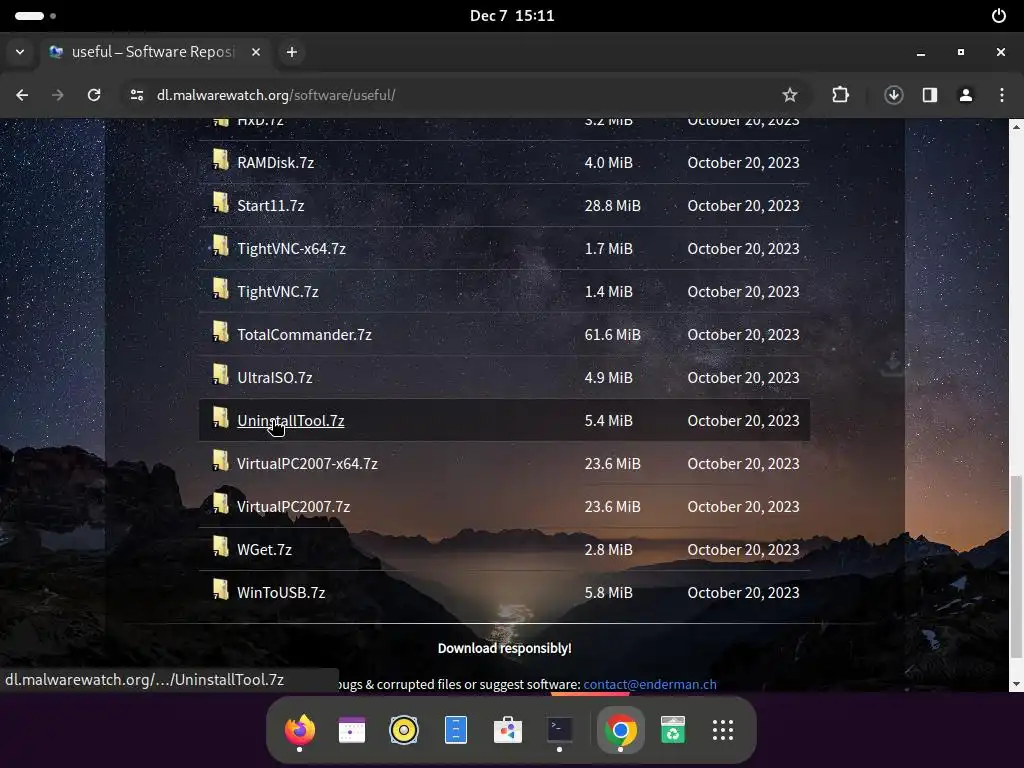
Task: Open the extensions puzzle icon
Action: 840,95
